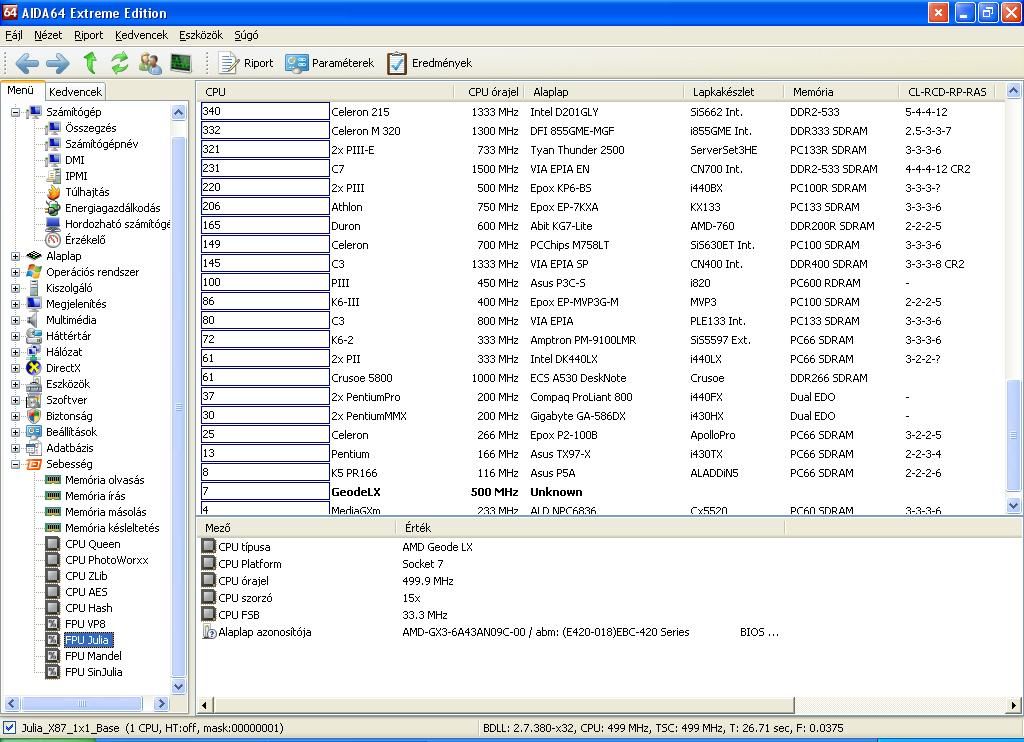Screen dimensions: 1024x742
Task: Select the FPU VP8 benchmark icon
Action: coord(53,624)
